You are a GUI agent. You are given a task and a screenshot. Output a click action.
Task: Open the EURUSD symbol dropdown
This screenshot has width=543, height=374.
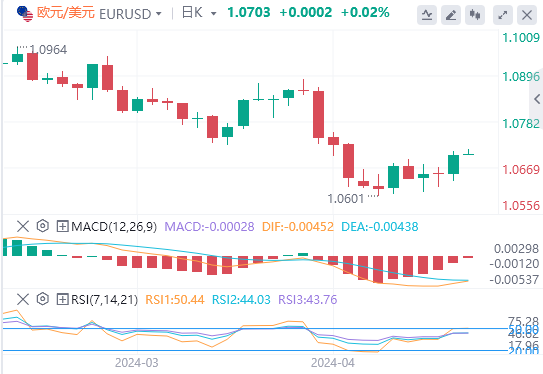(x=131, y=14)
